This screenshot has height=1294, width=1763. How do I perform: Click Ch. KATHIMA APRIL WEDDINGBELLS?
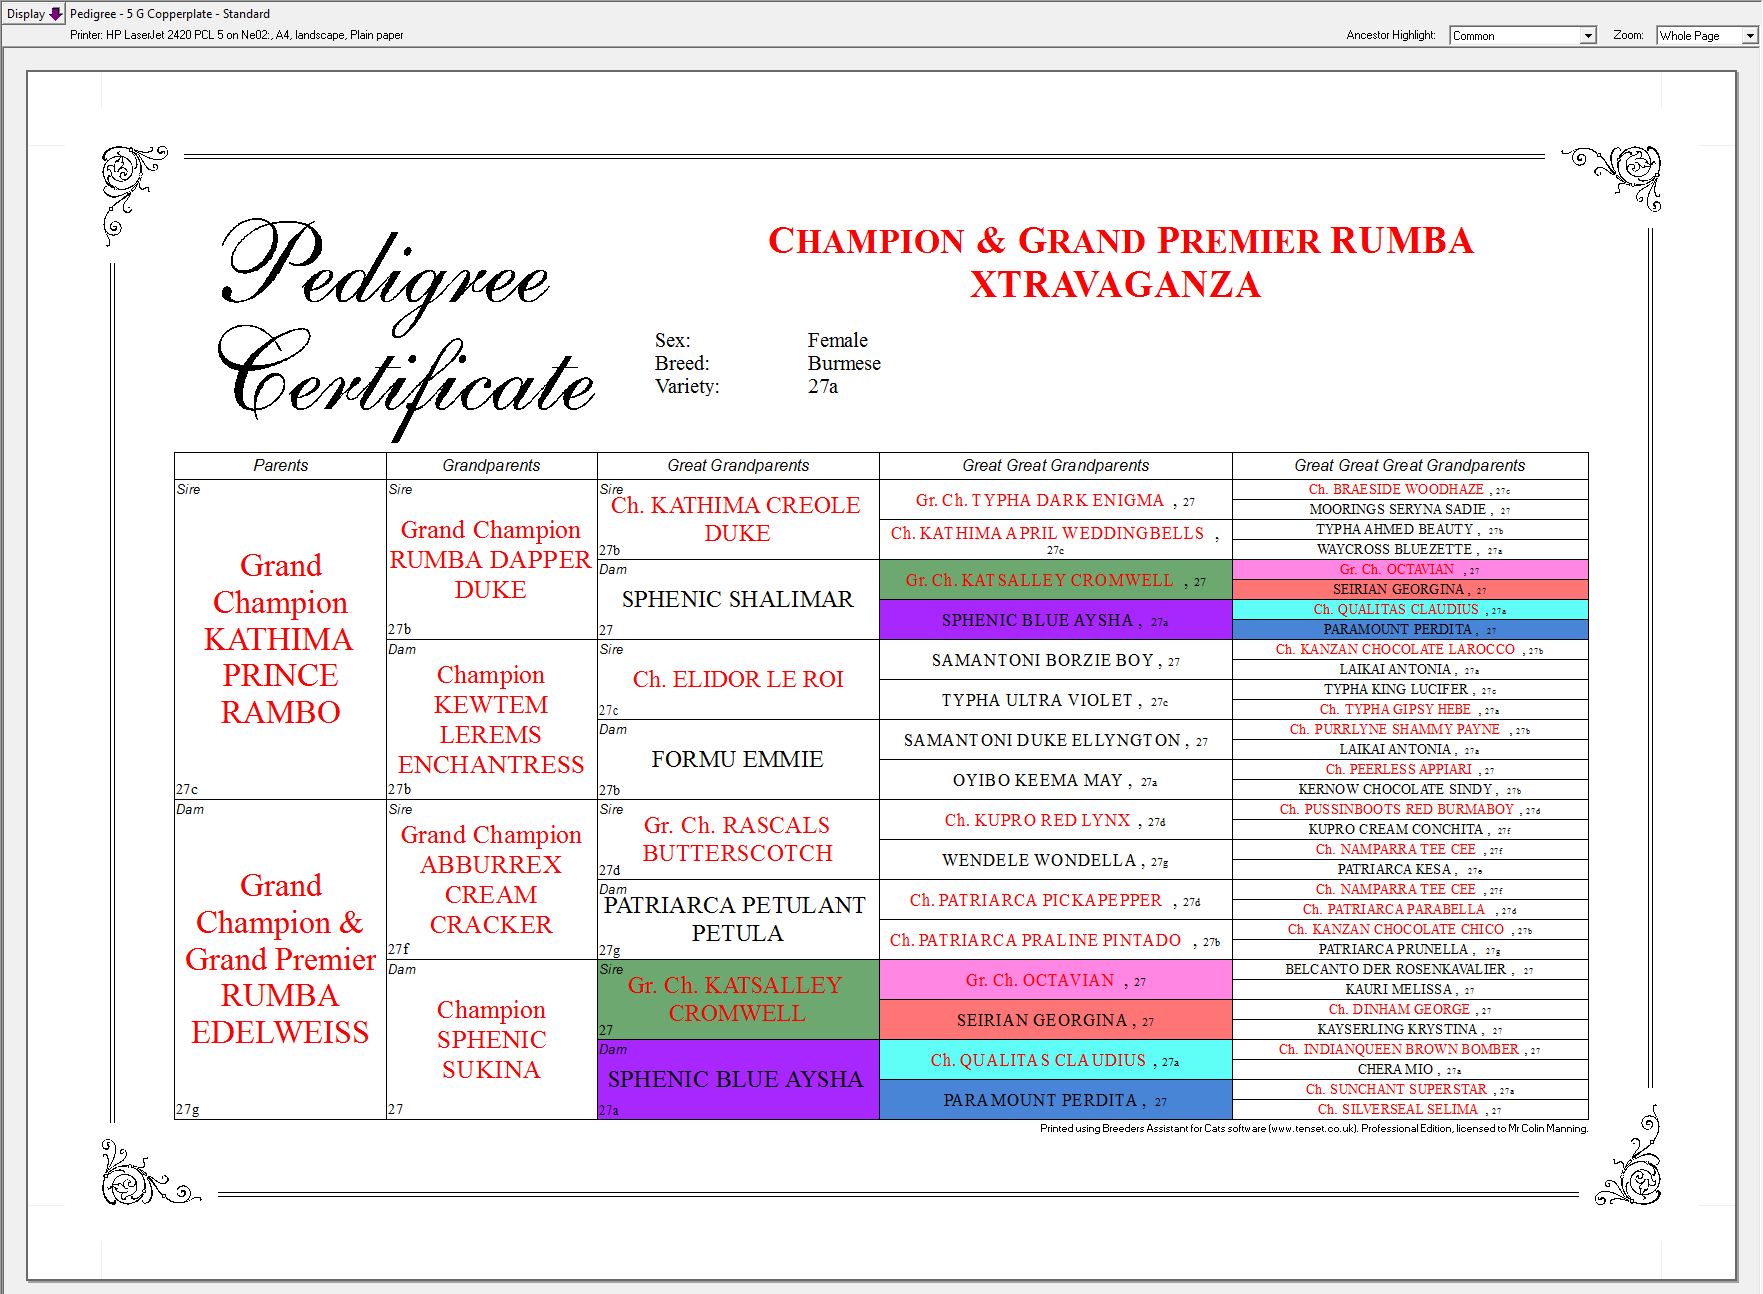coord(1055,539)
